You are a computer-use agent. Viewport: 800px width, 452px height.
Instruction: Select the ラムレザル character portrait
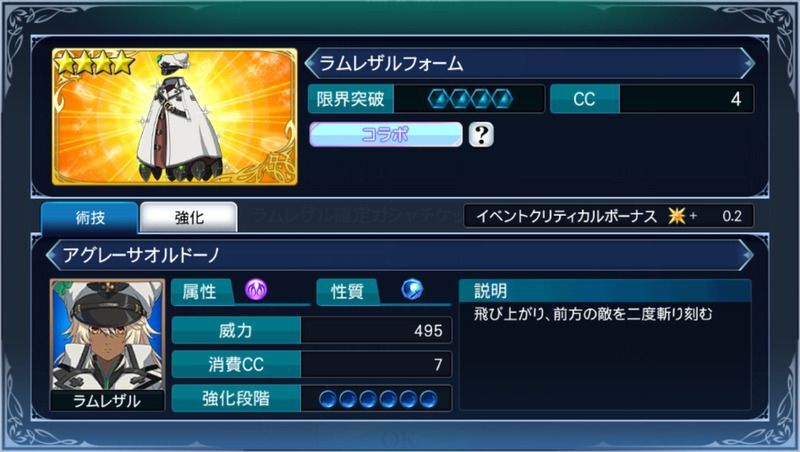107,344
